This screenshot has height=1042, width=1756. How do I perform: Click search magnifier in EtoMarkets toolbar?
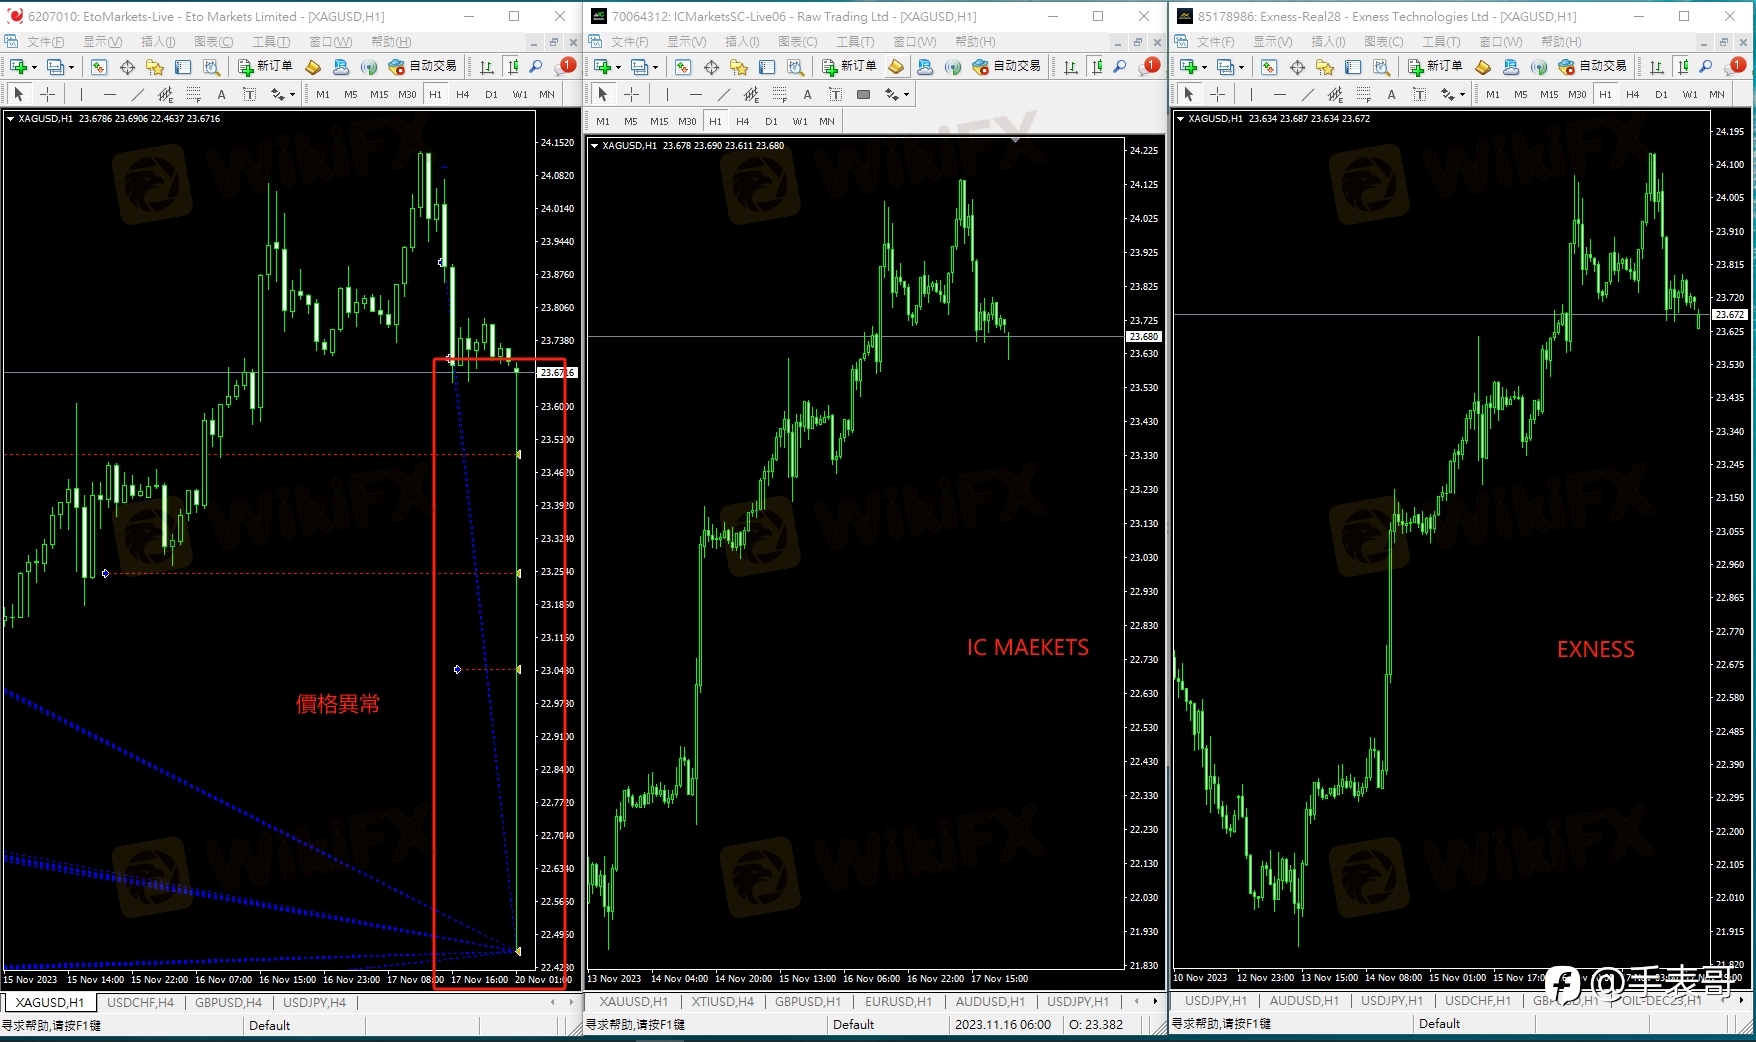[x=536, y=67]
